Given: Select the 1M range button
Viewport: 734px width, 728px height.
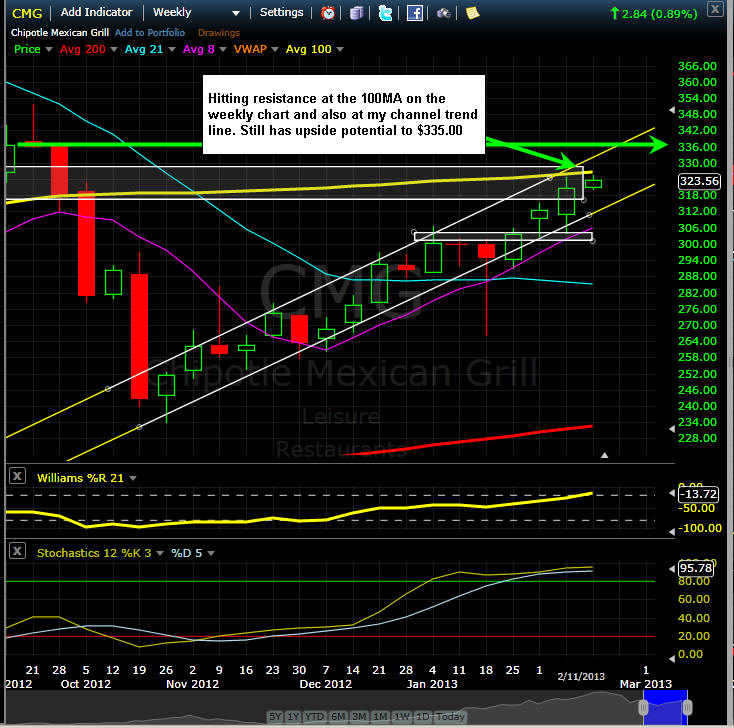Looking at the screenshot, I should (x=380, y=716).
